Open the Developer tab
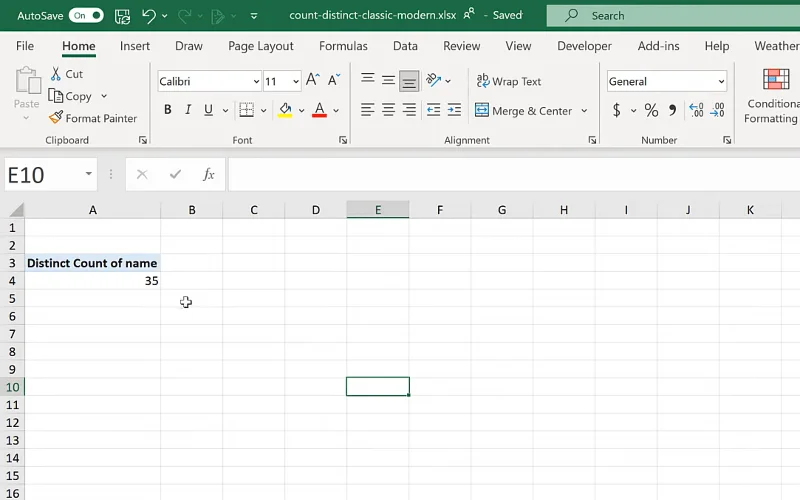This screenshot has width=800, height=500. click(x=584, y=46)
